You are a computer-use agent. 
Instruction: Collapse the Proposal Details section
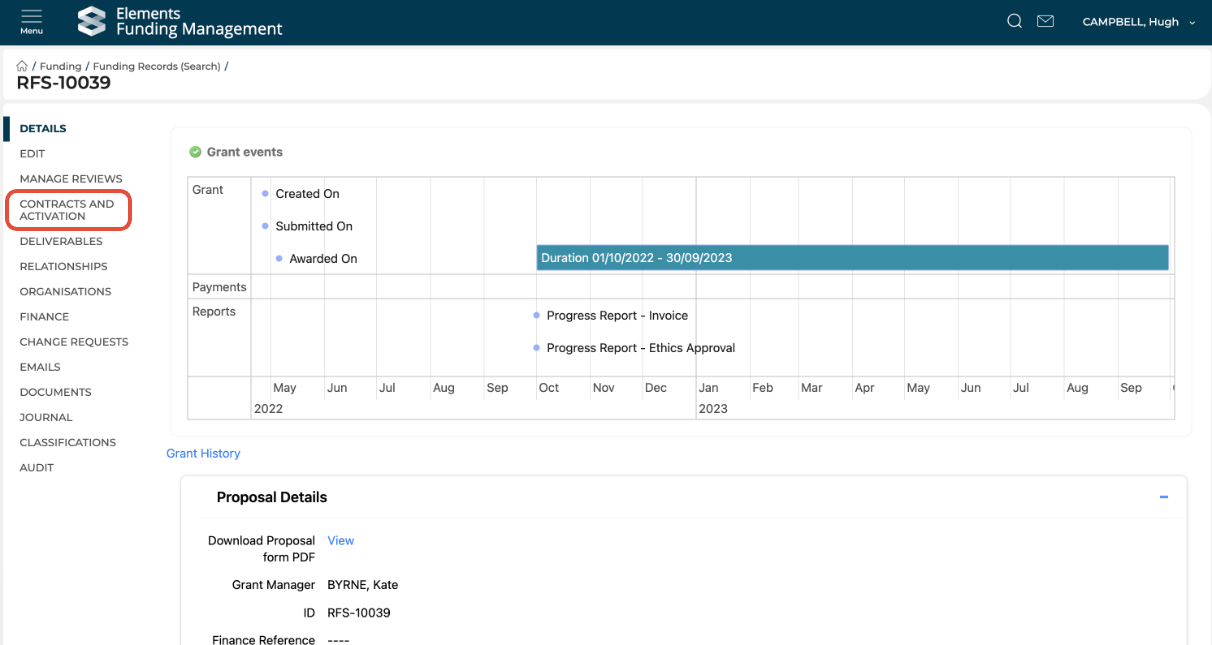[1163, 497]
